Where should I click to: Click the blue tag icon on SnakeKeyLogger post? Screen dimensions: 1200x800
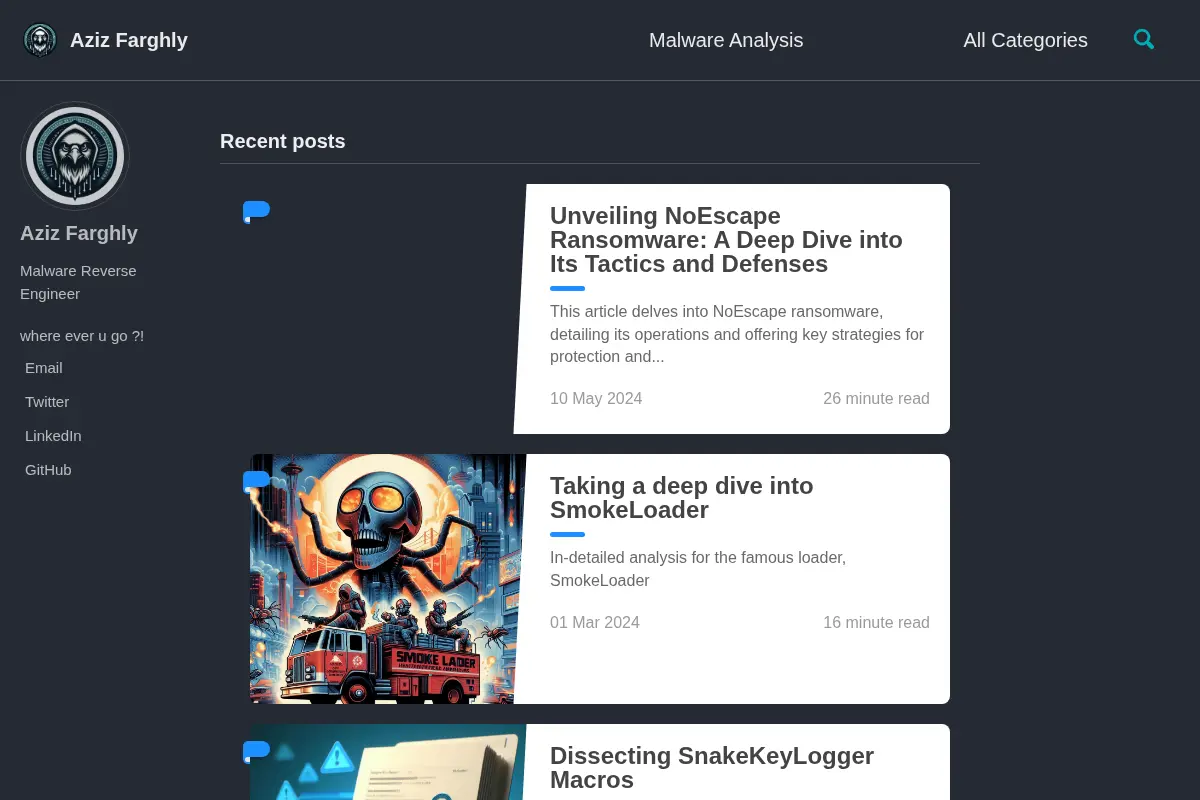(x=256, y=751)
